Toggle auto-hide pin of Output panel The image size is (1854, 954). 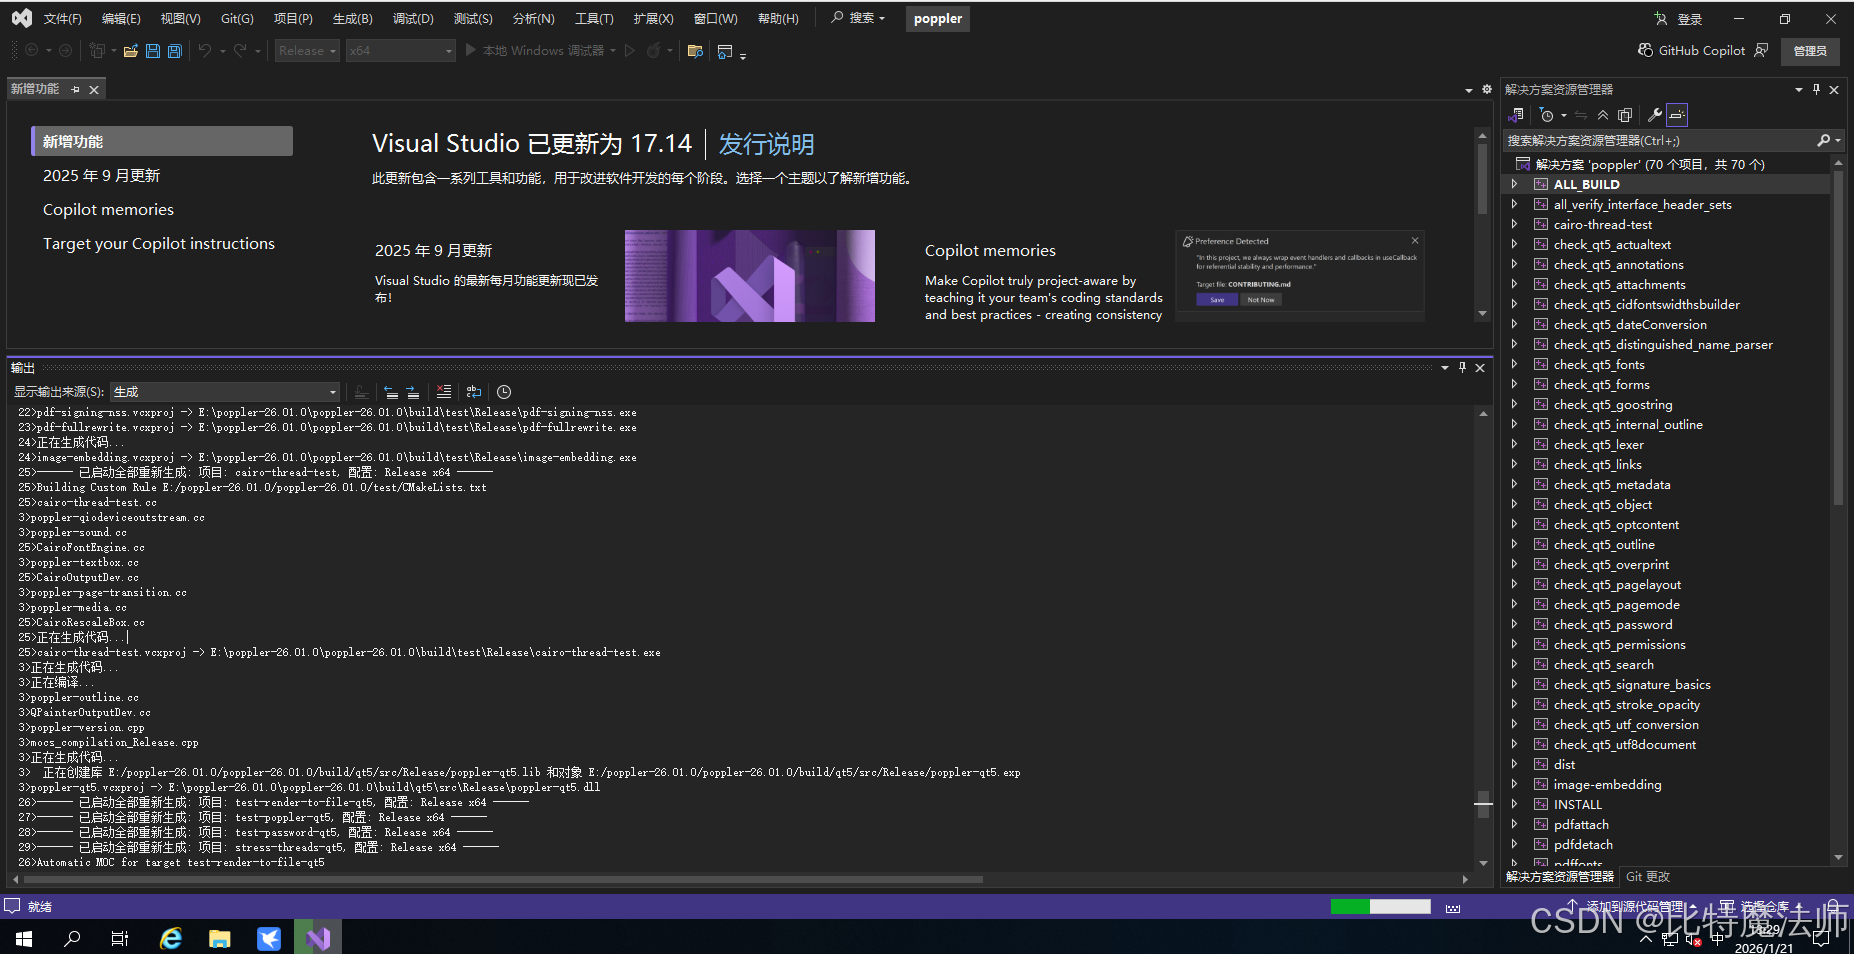[1462, 367]
